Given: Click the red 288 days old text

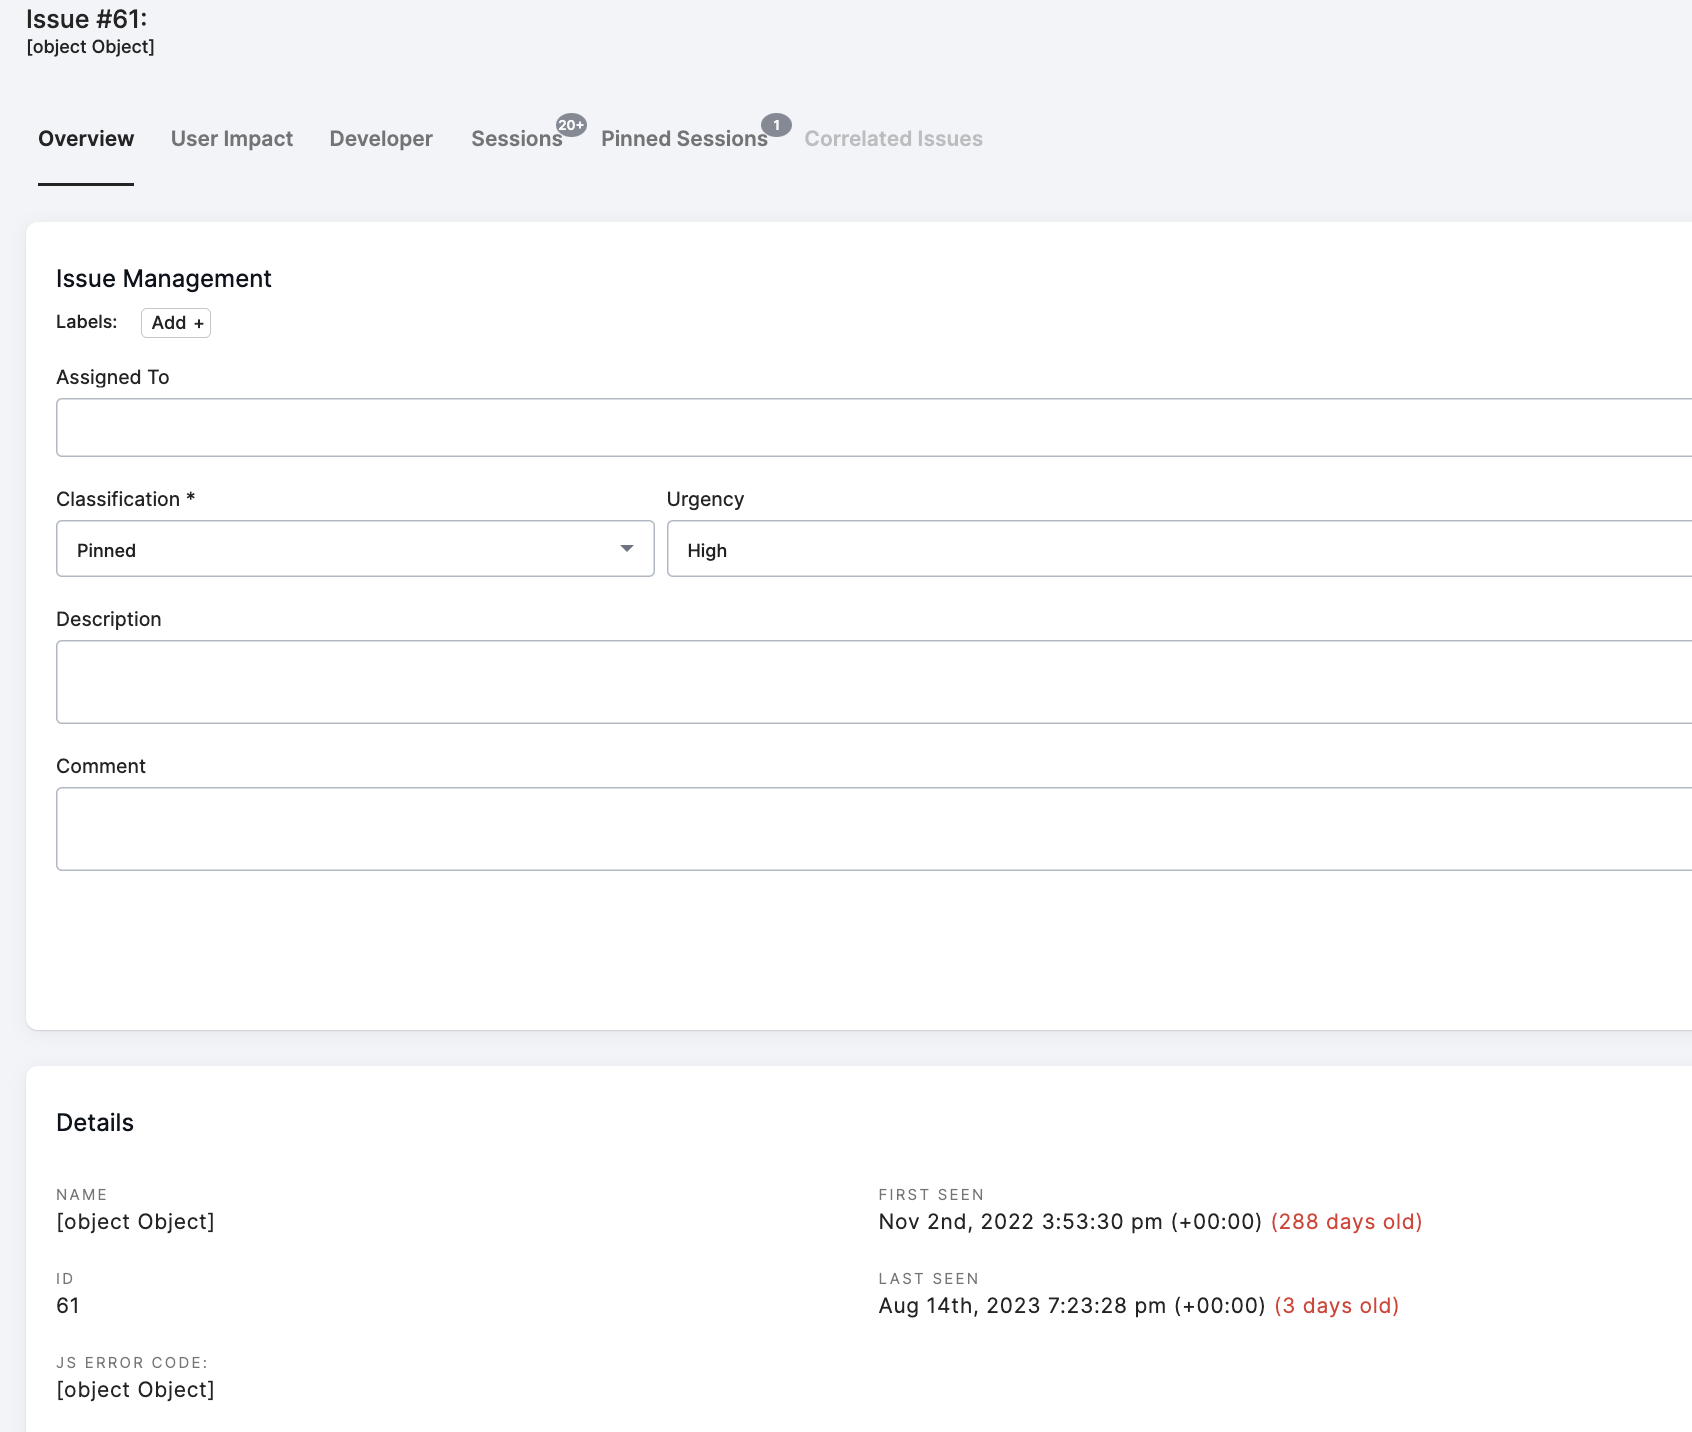Looking at the screenshot, I should tap(1346, 1222).
